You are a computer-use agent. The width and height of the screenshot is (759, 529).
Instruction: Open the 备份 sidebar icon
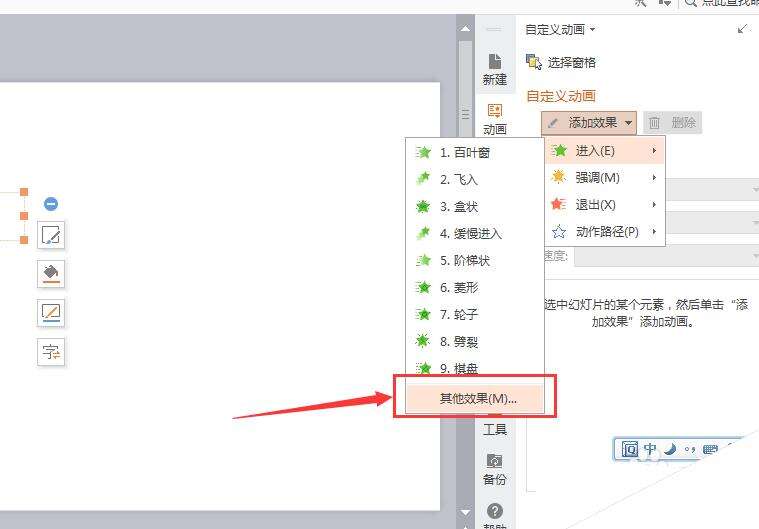(494, 469)
